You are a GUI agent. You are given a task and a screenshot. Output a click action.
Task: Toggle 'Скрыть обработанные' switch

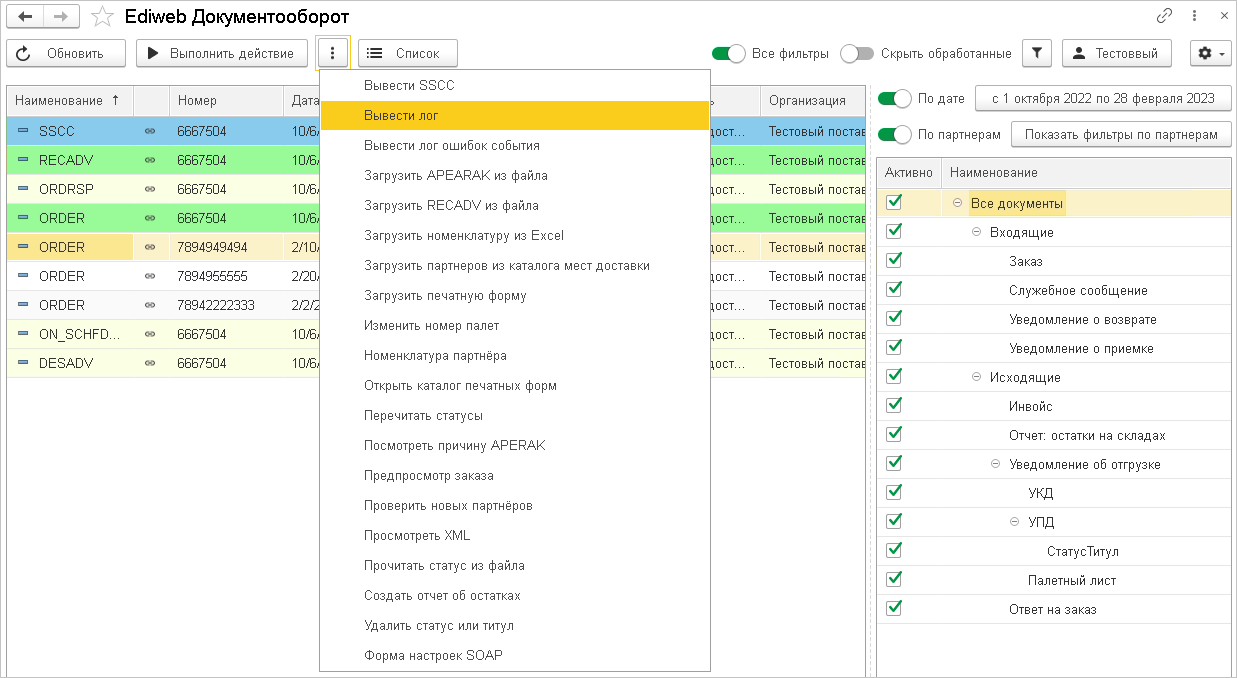click(857, 54)
